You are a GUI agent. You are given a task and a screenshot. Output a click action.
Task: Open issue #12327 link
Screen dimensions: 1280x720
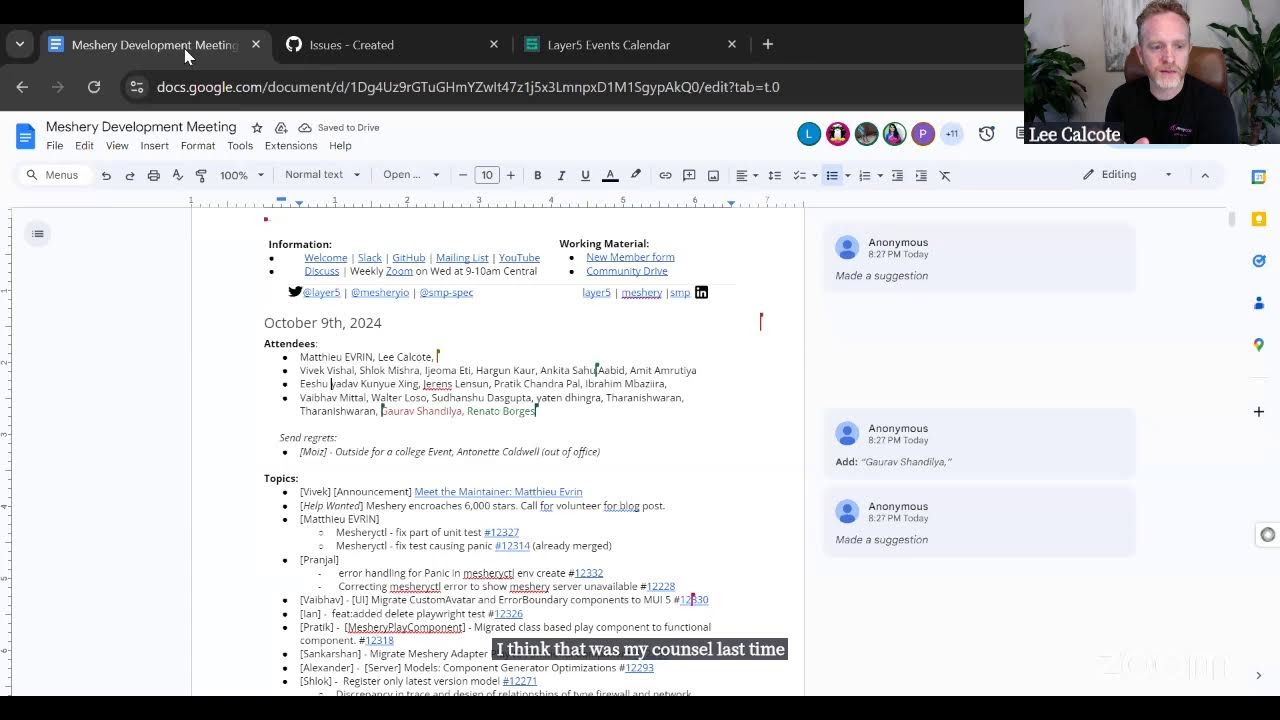point(501,533)
